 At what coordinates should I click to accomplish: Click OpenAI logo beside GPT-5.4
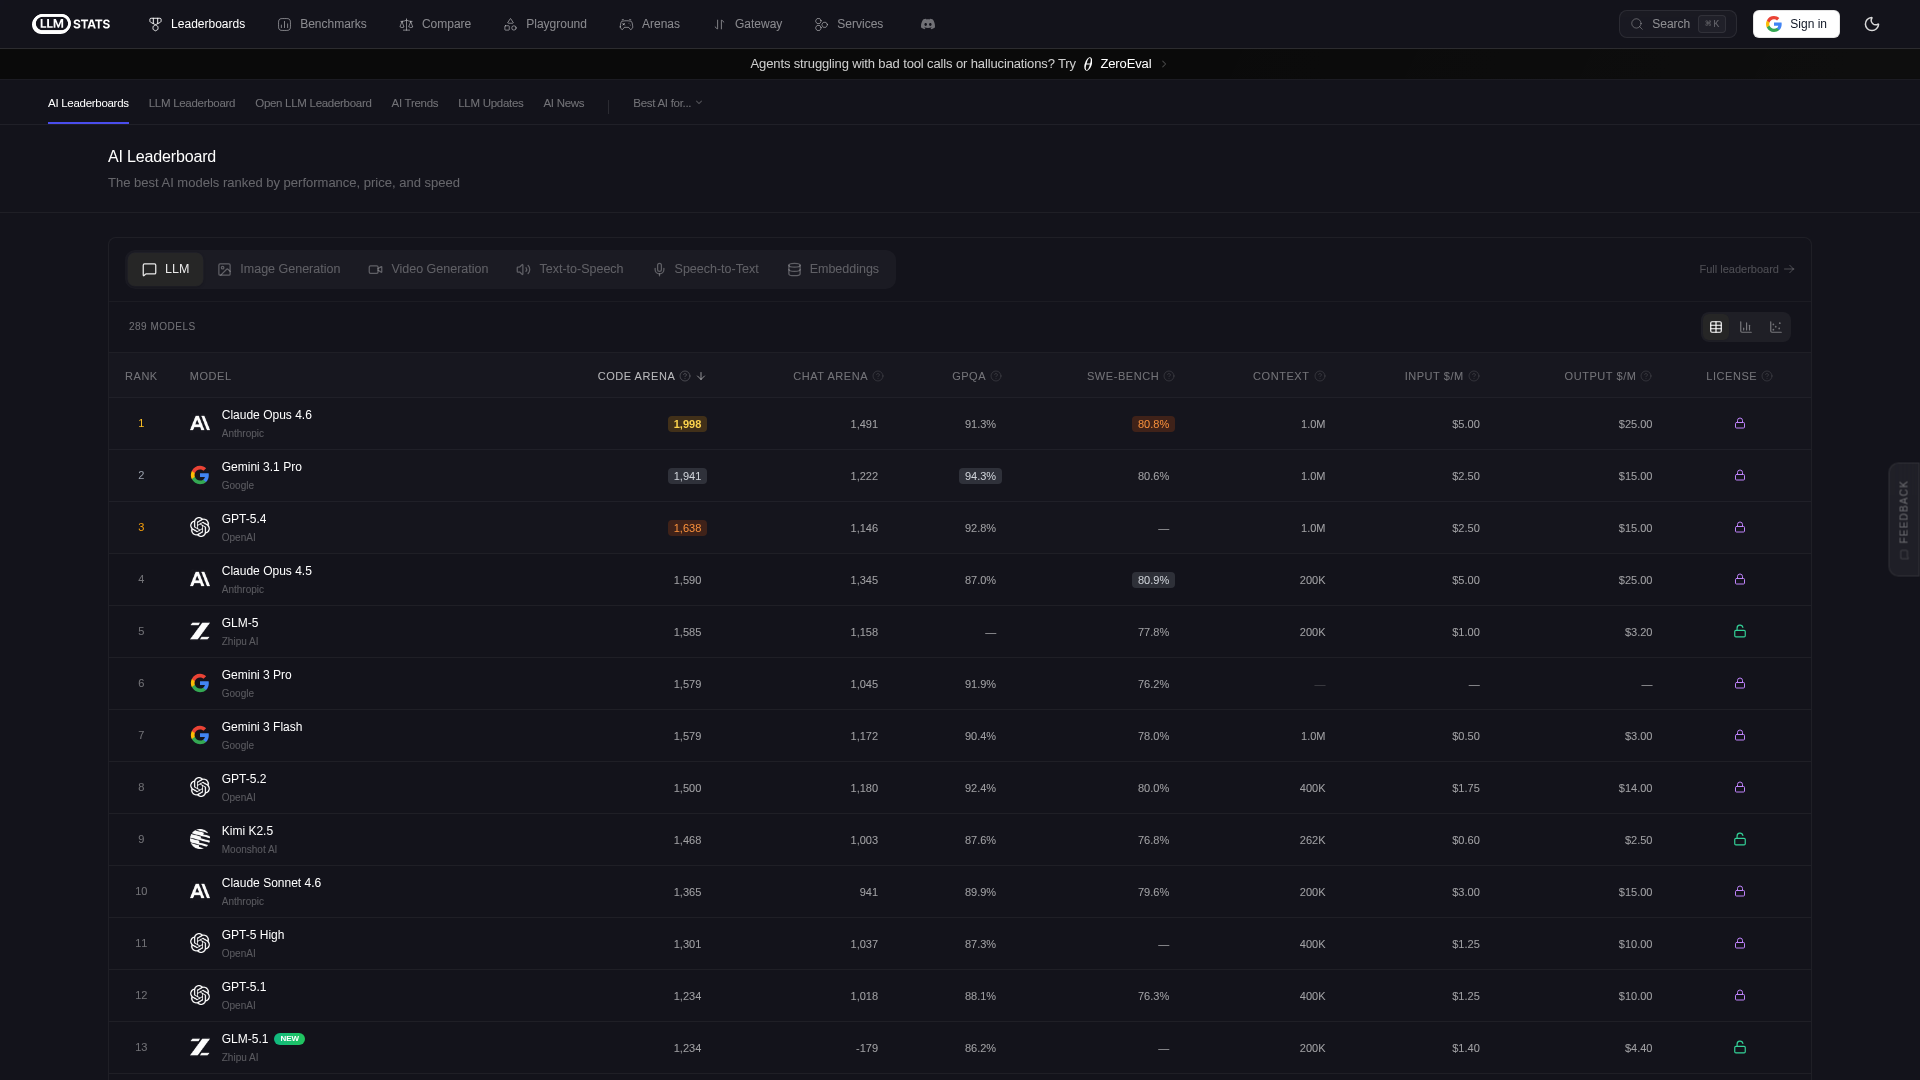tap(200, 527)
